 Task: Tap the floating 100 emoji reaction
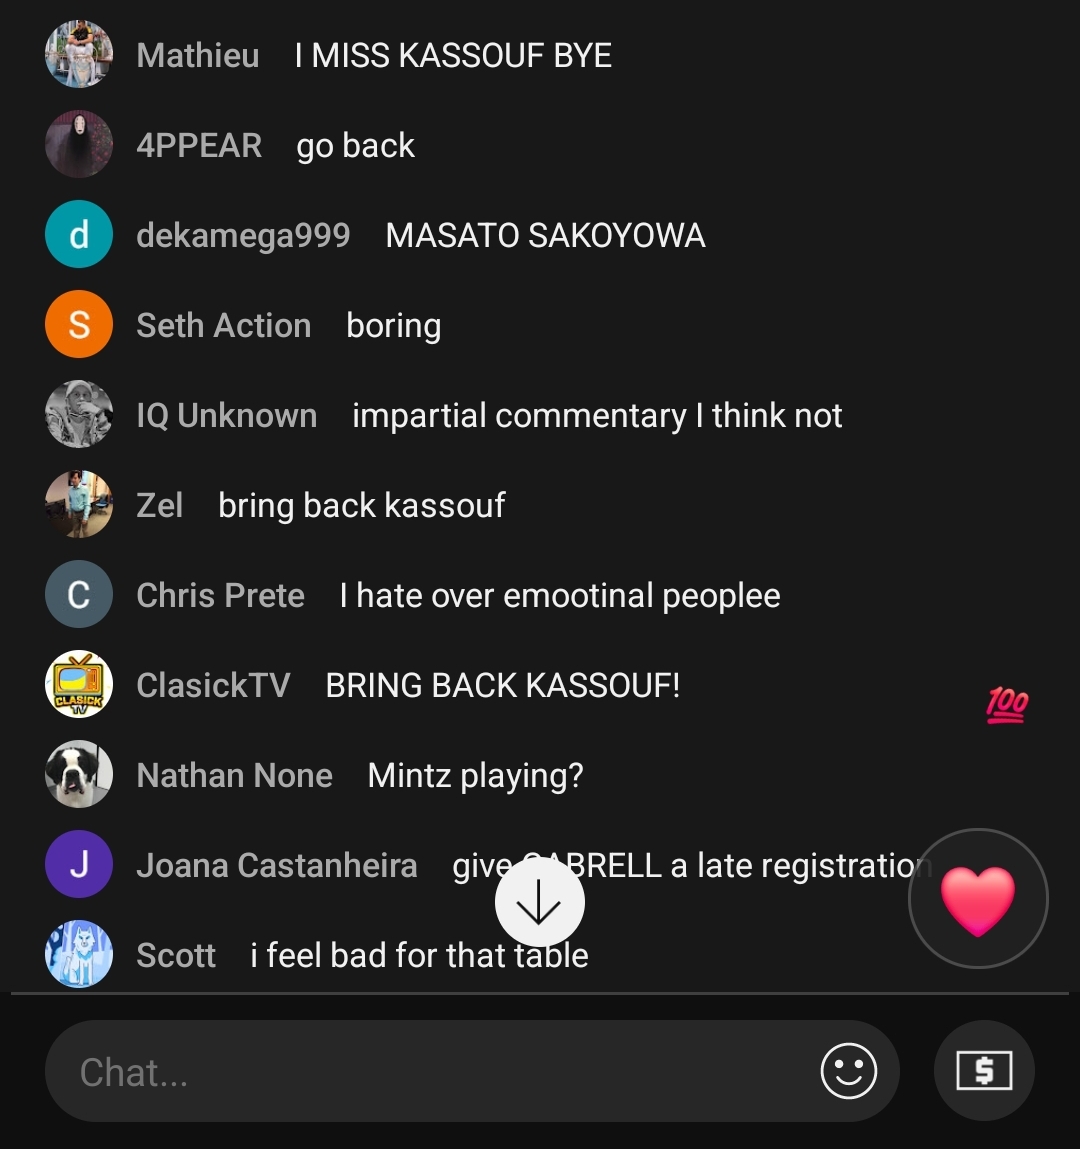coord(1007,705)
